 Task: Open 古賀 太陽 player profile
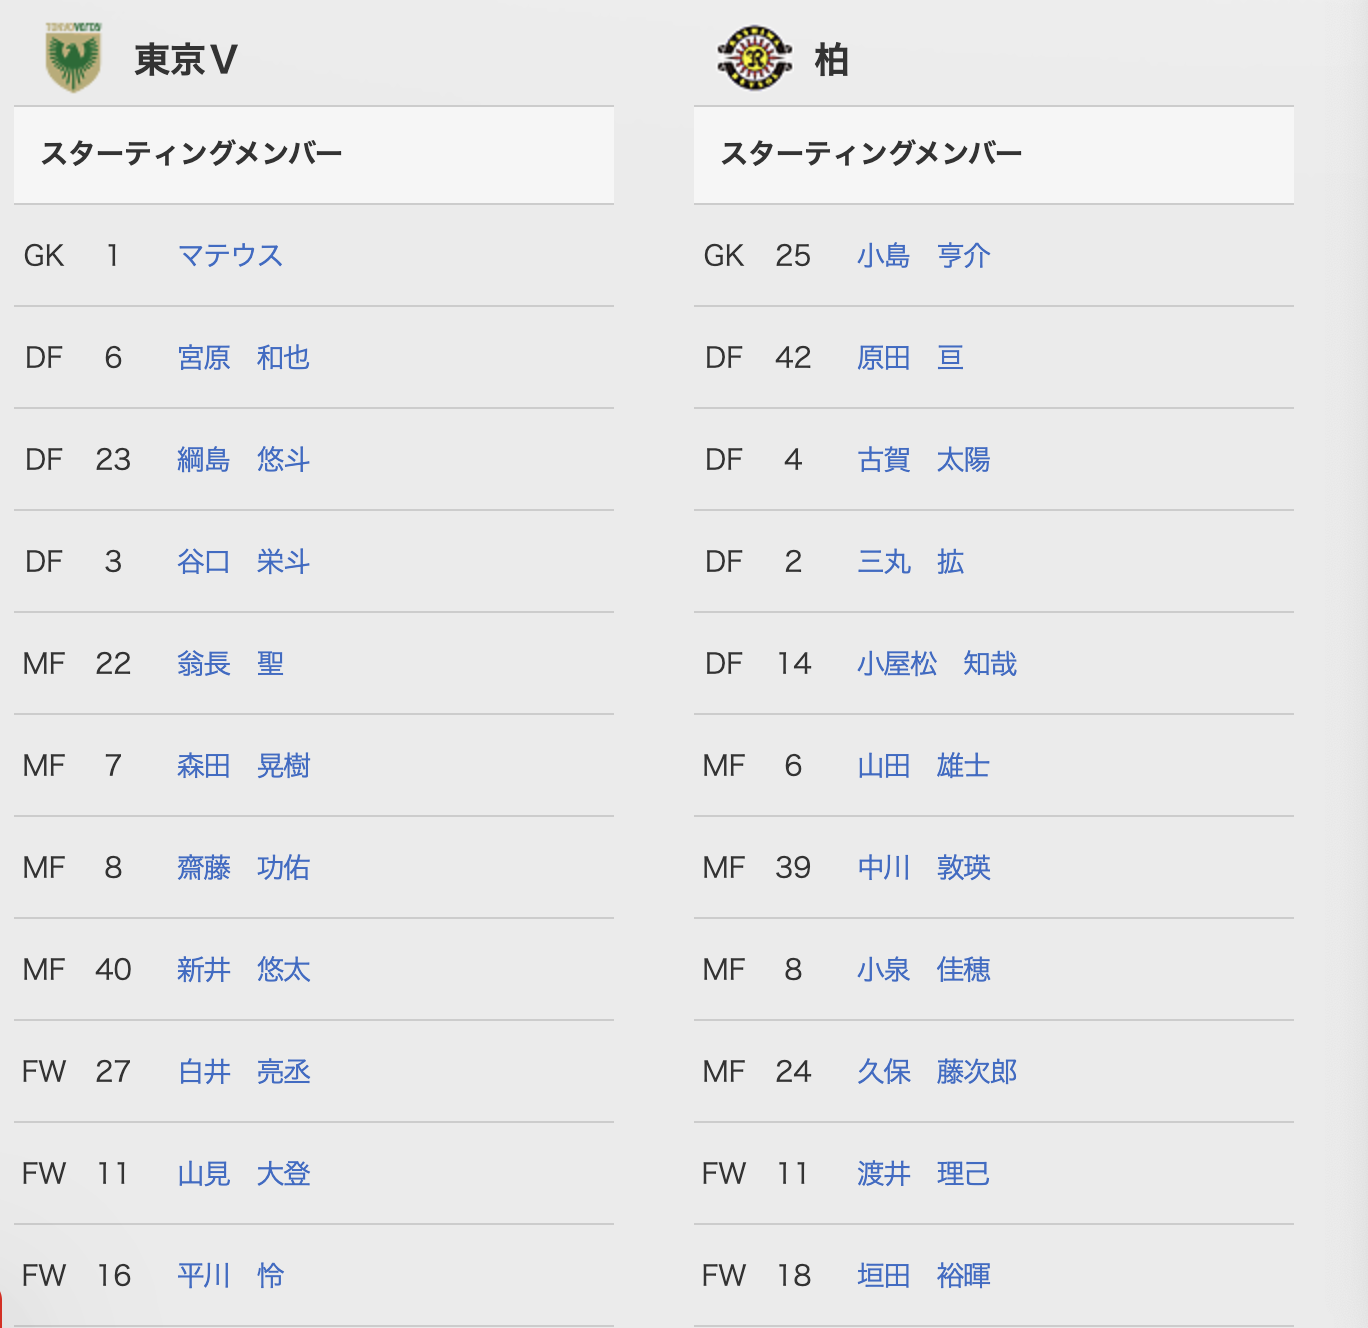pos(923,459)
